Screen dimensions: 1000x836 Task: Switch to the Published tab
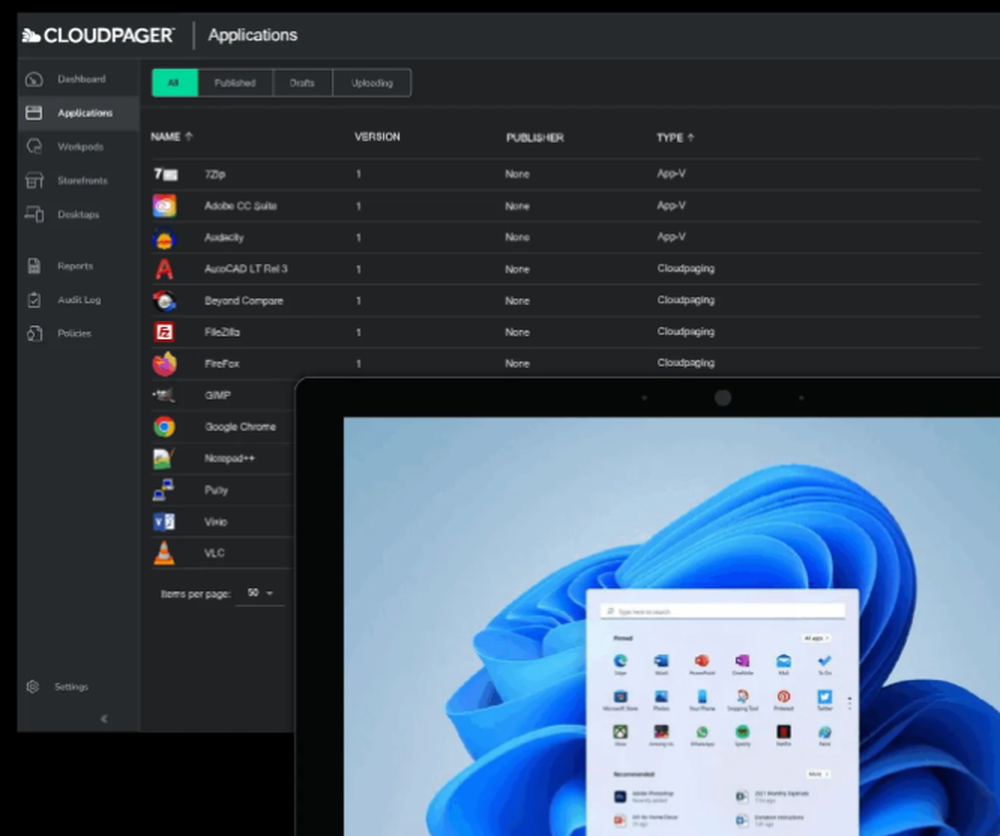point(235,82)
